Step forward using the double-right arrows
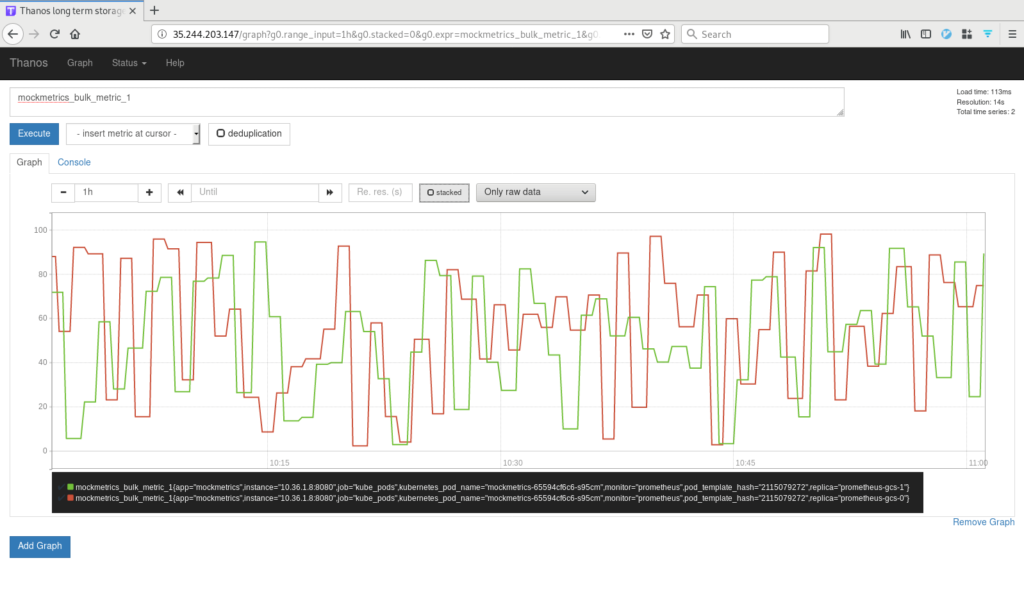Image resolution: width=1024 pixels, height=599 pixels. (x=330, y=192)
